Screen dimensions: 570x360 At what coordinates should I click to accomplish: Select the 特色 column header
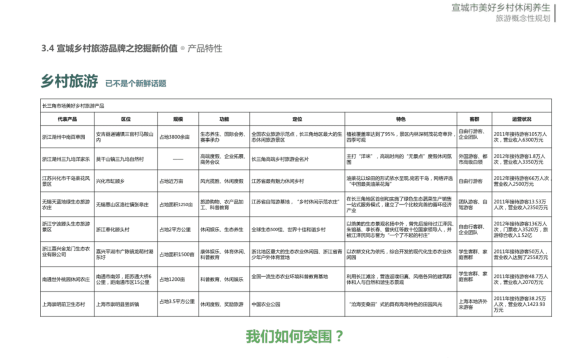tap(401, 119)
